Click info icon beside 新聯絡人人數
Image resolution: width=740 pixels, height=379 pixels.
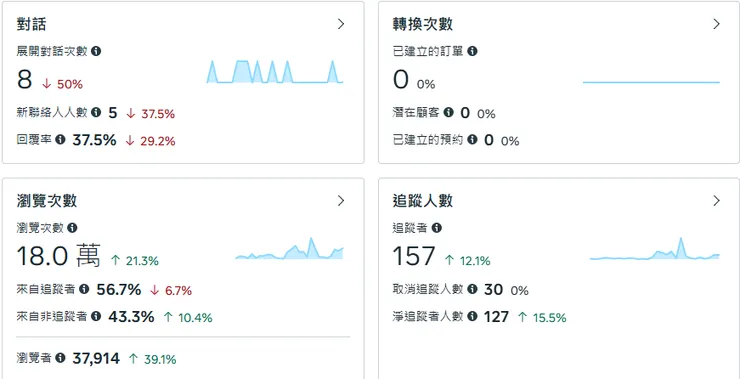pyautogui.click(x=96, y=112)
